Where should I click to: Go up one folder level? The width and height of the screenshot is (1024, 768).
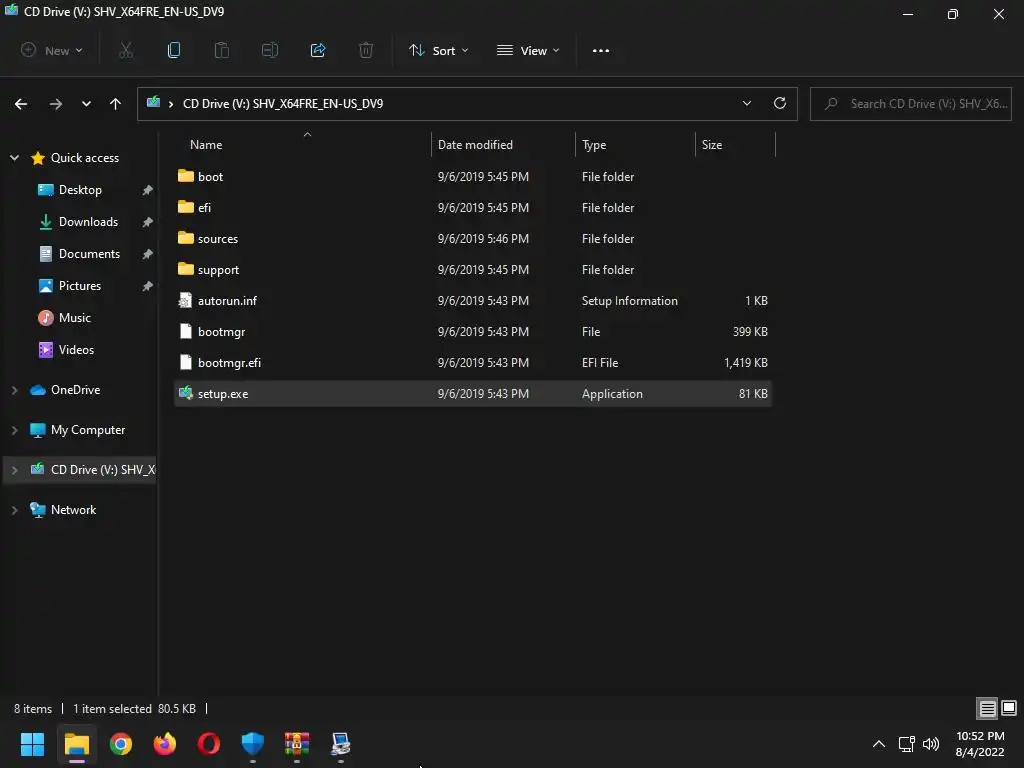(116, 104)
